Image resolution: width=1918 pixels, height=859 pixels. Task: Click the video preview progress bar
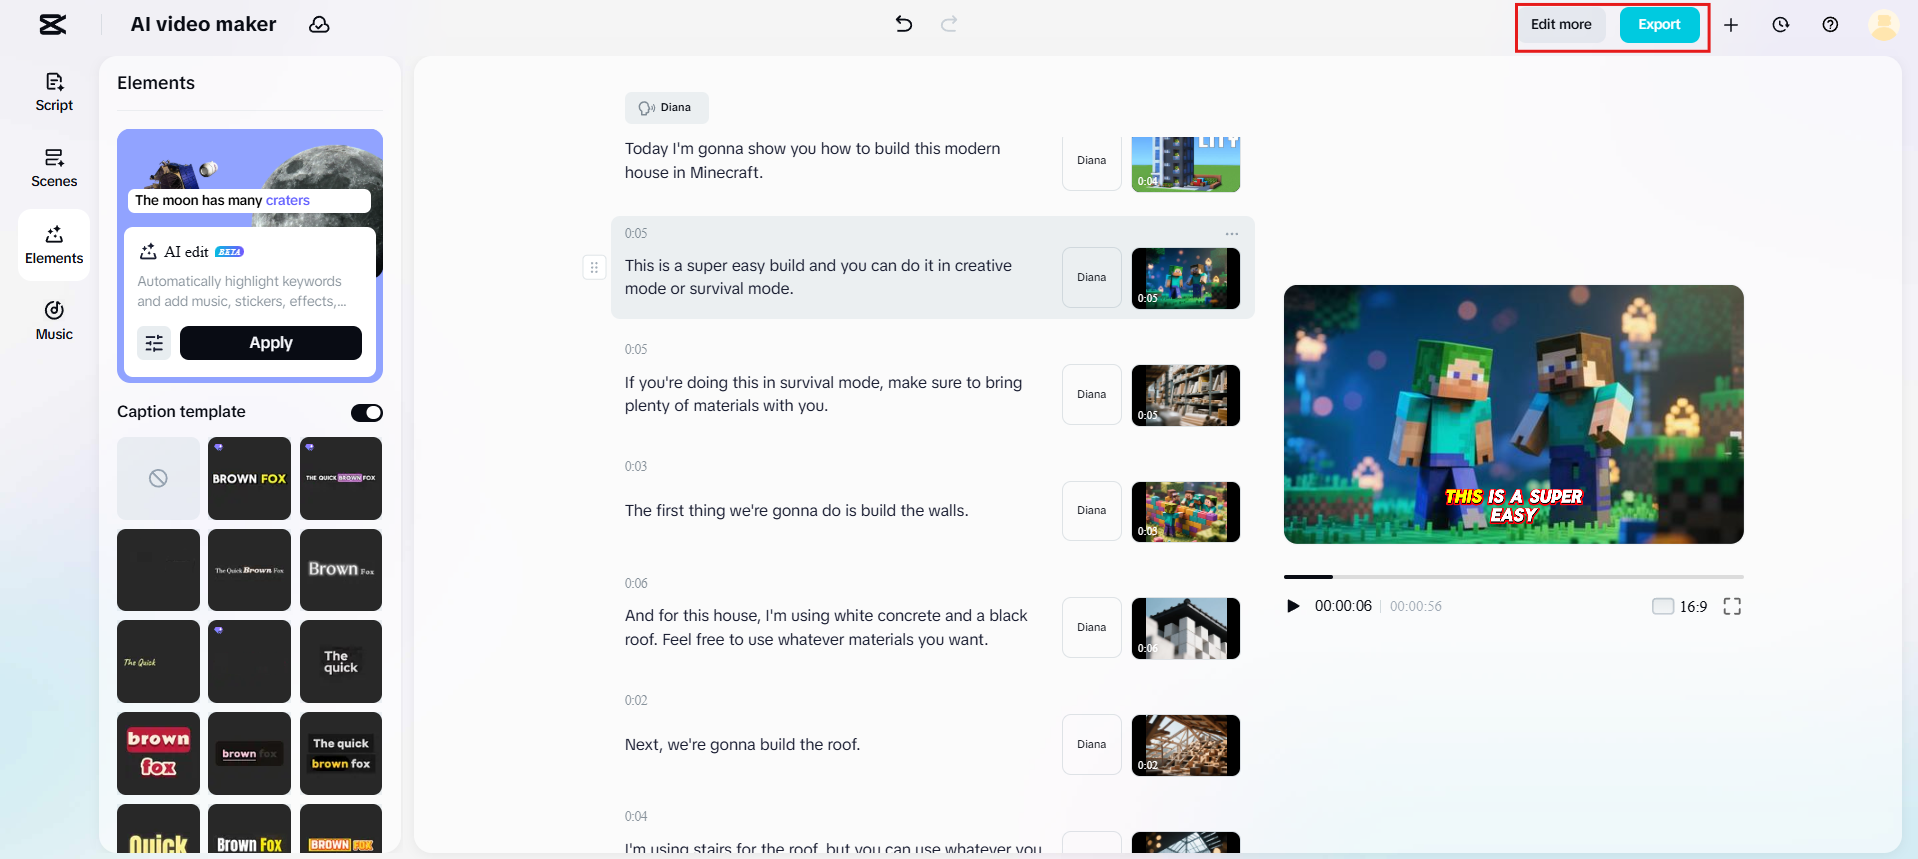point(1512,577)
